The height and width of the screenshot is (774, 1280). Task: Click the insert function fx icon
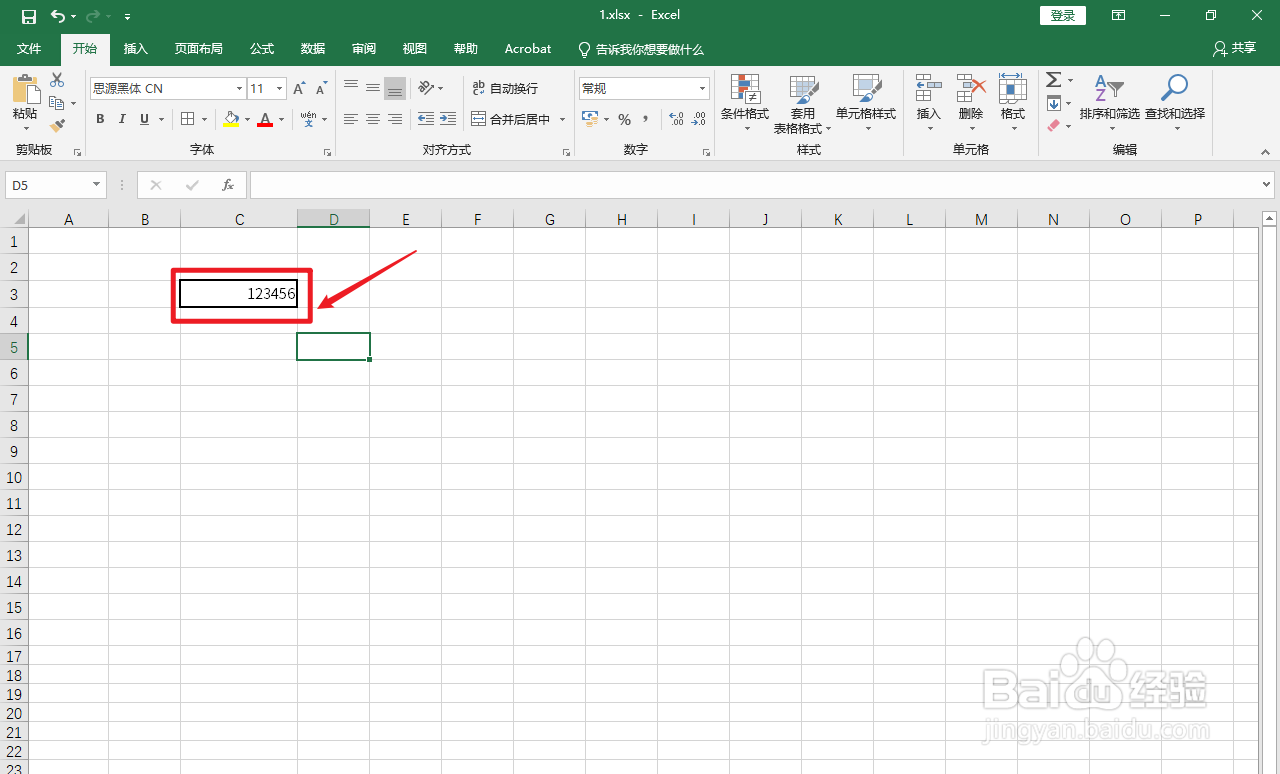pyautogui.click(x=228, y=185)
